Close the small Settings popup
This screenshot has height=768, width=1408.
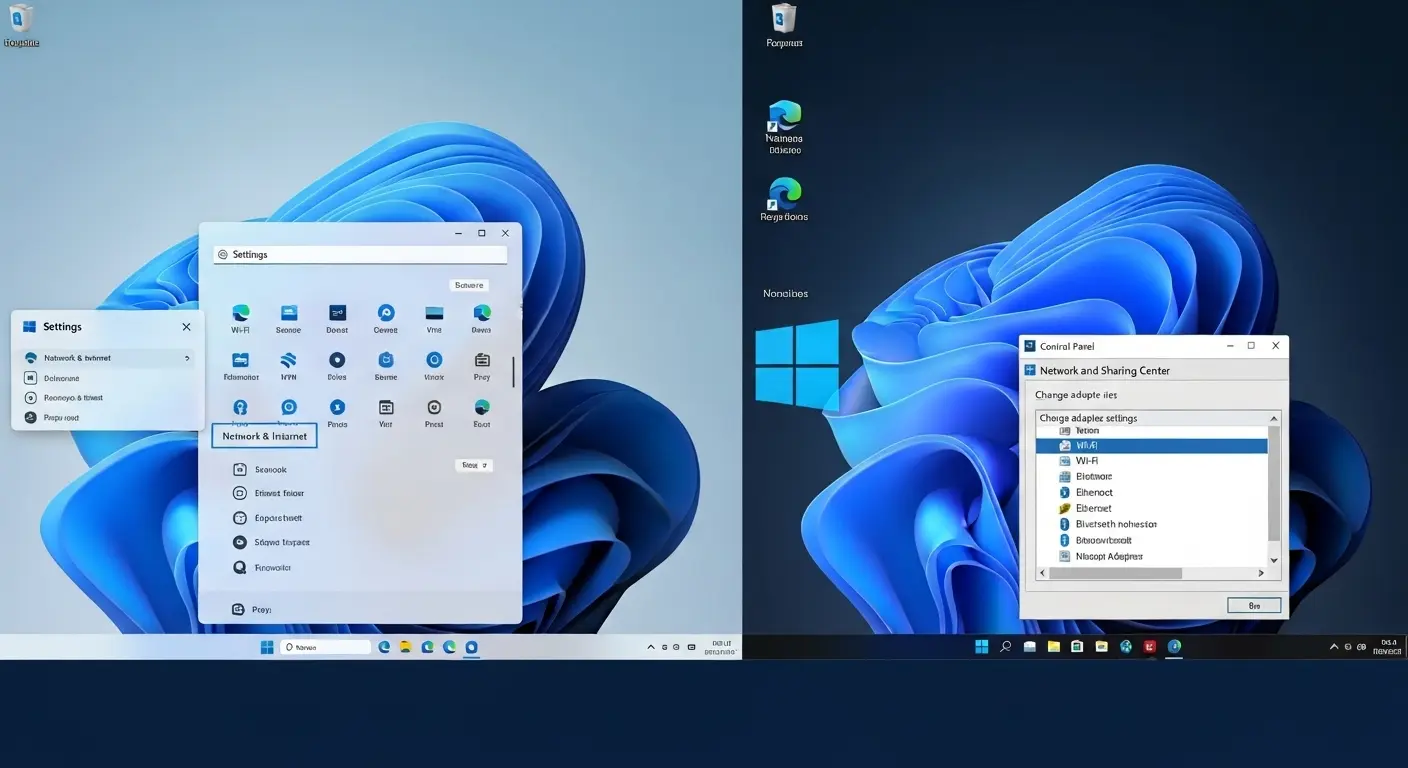186,327
